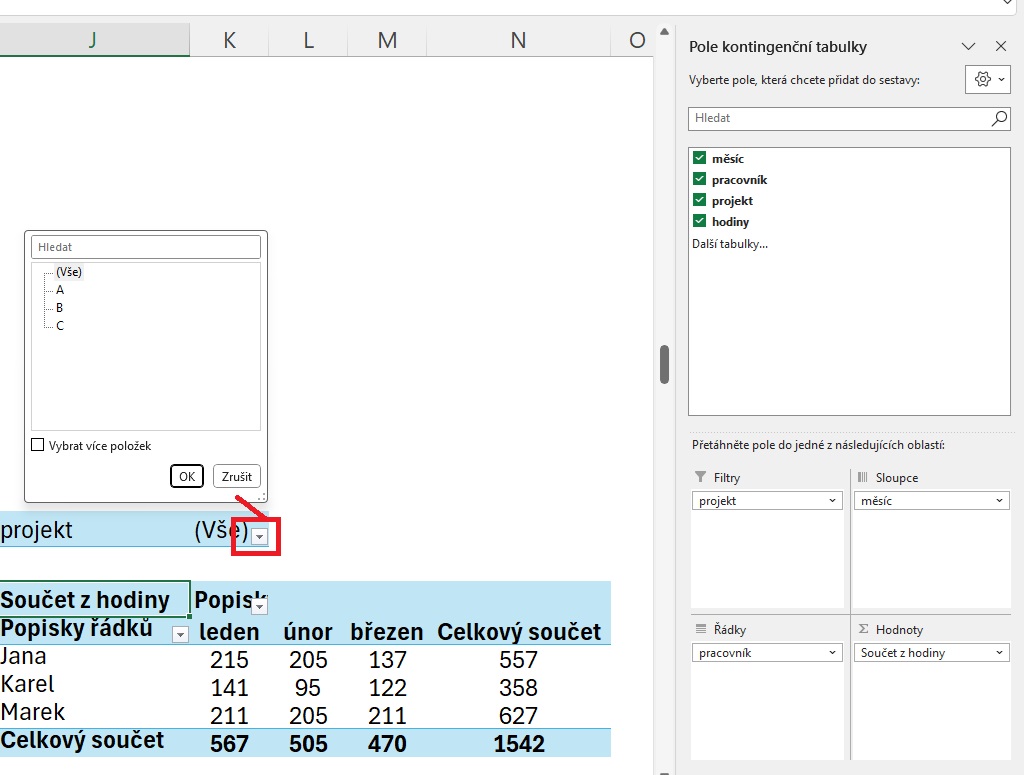
Task: Select item B in the filter list
Action: pos(60,308)
